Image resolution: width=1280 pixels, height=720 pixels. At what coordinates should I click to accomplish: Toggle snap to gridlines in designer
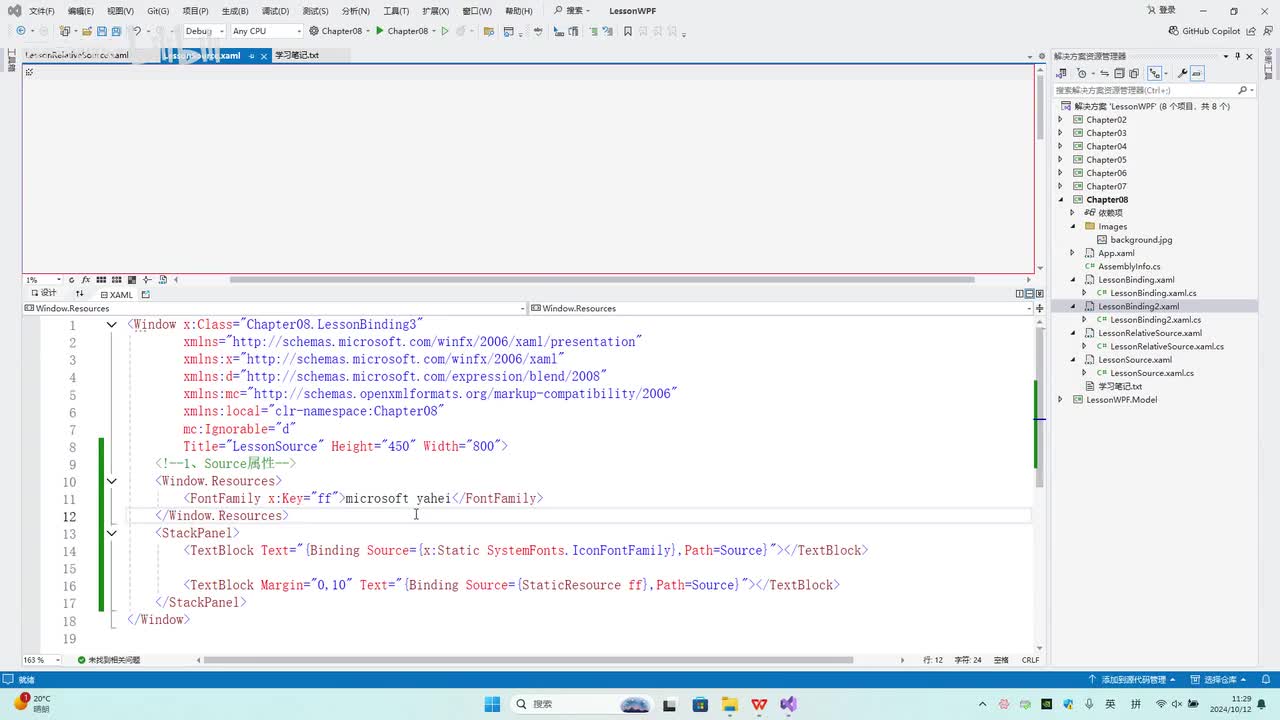[x=117, y=280]
